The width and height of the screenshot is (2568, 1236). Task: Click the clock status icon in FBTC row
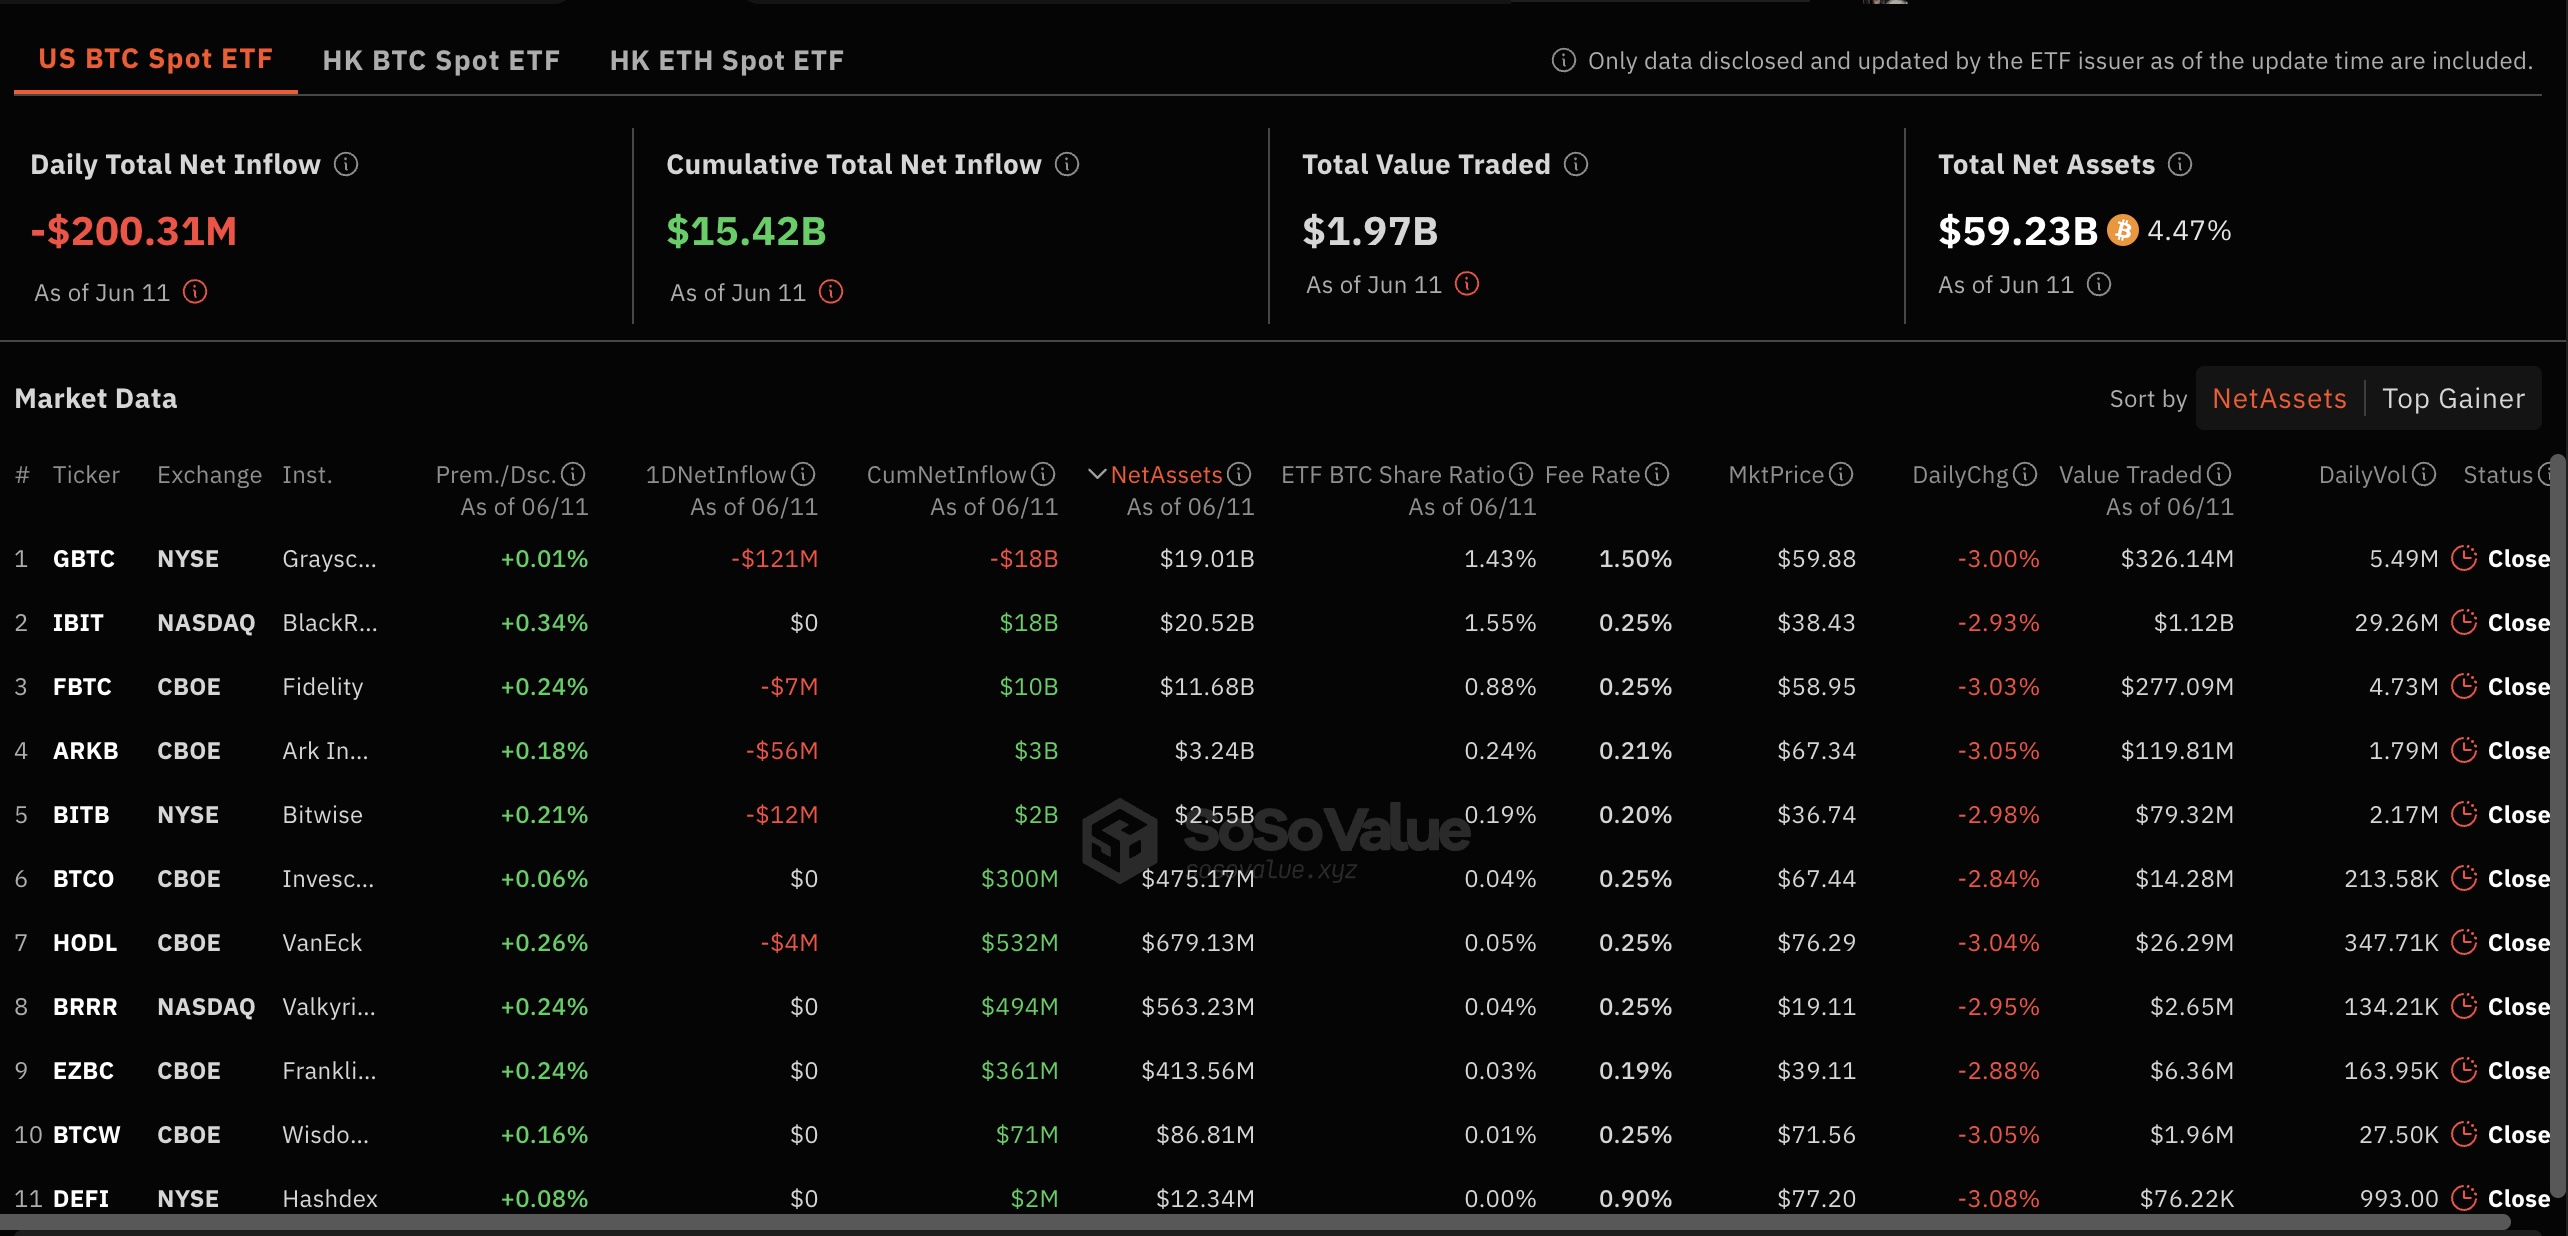pyautogui.click(x=2464, y=686)
